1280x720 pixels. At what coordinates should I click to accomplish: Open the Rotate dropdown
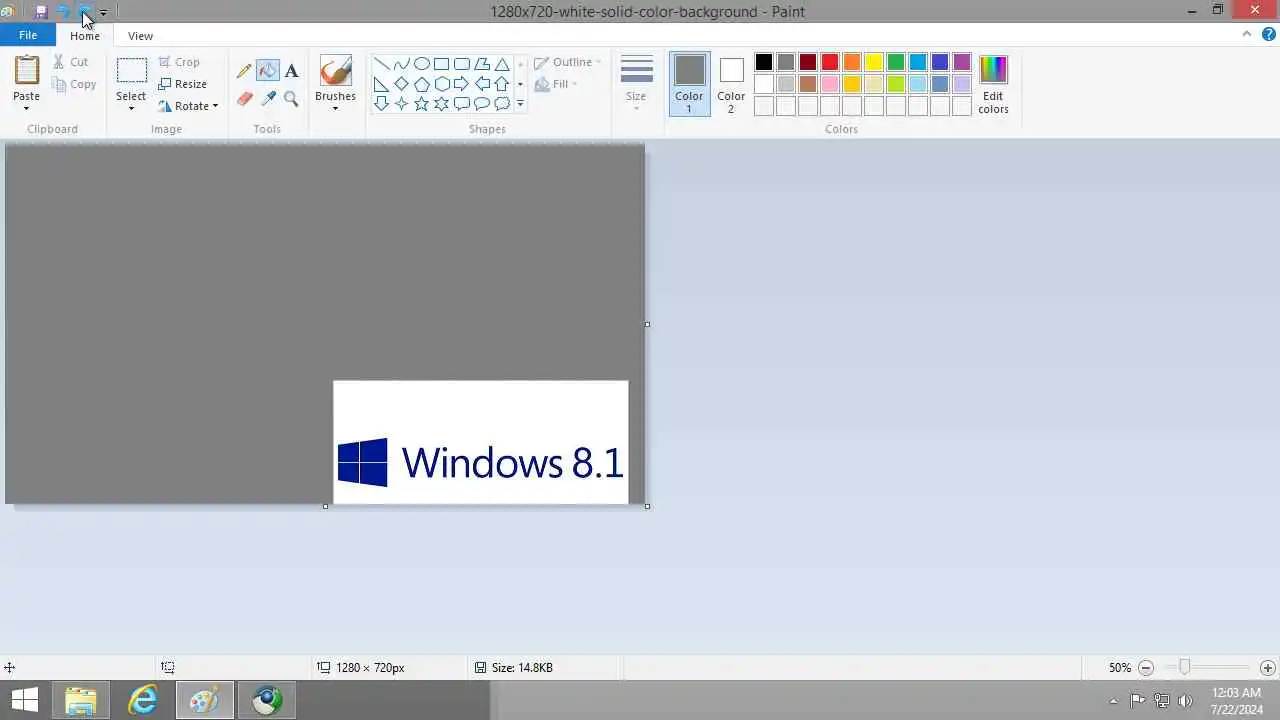[187, 106]
